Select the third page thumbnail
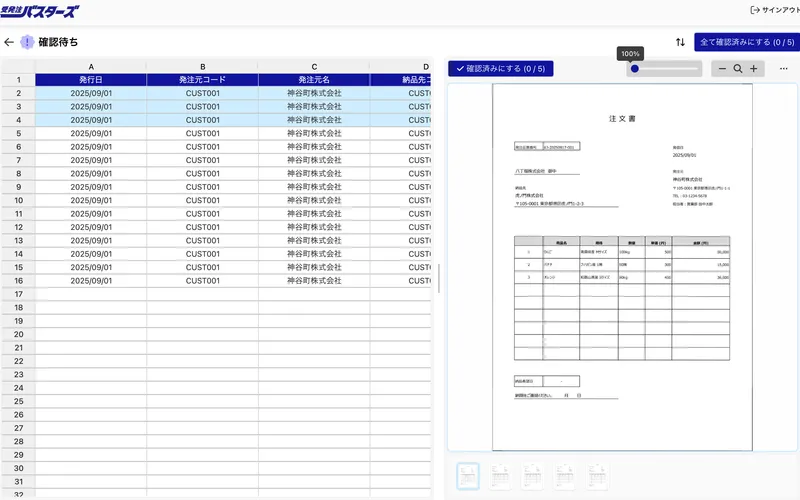Viewport: 800px width, 500px height. coord(533,477)
